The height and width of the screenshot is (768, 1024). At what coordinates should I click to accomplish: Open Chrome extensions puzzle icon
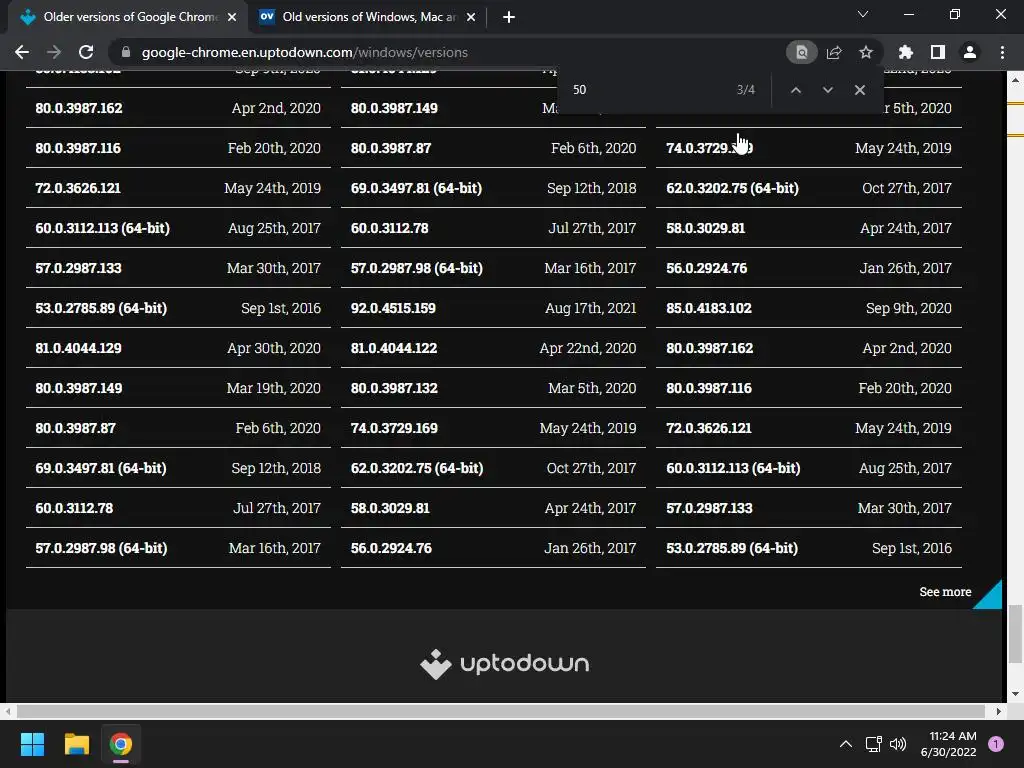point(905,52)
